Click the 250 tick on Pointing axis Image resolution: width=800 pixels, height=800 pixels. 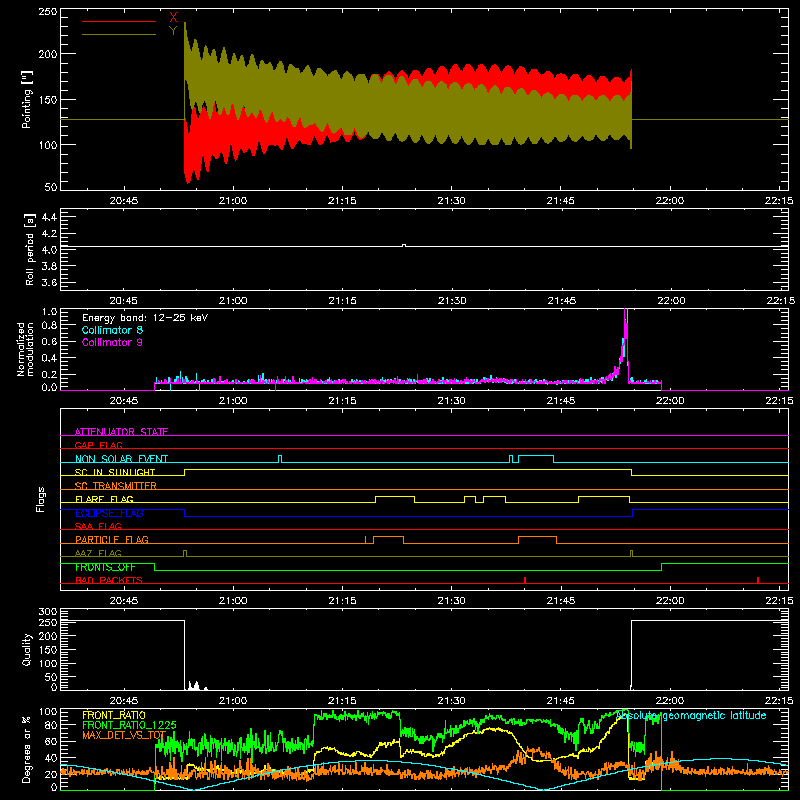click(x=48, y=12)
